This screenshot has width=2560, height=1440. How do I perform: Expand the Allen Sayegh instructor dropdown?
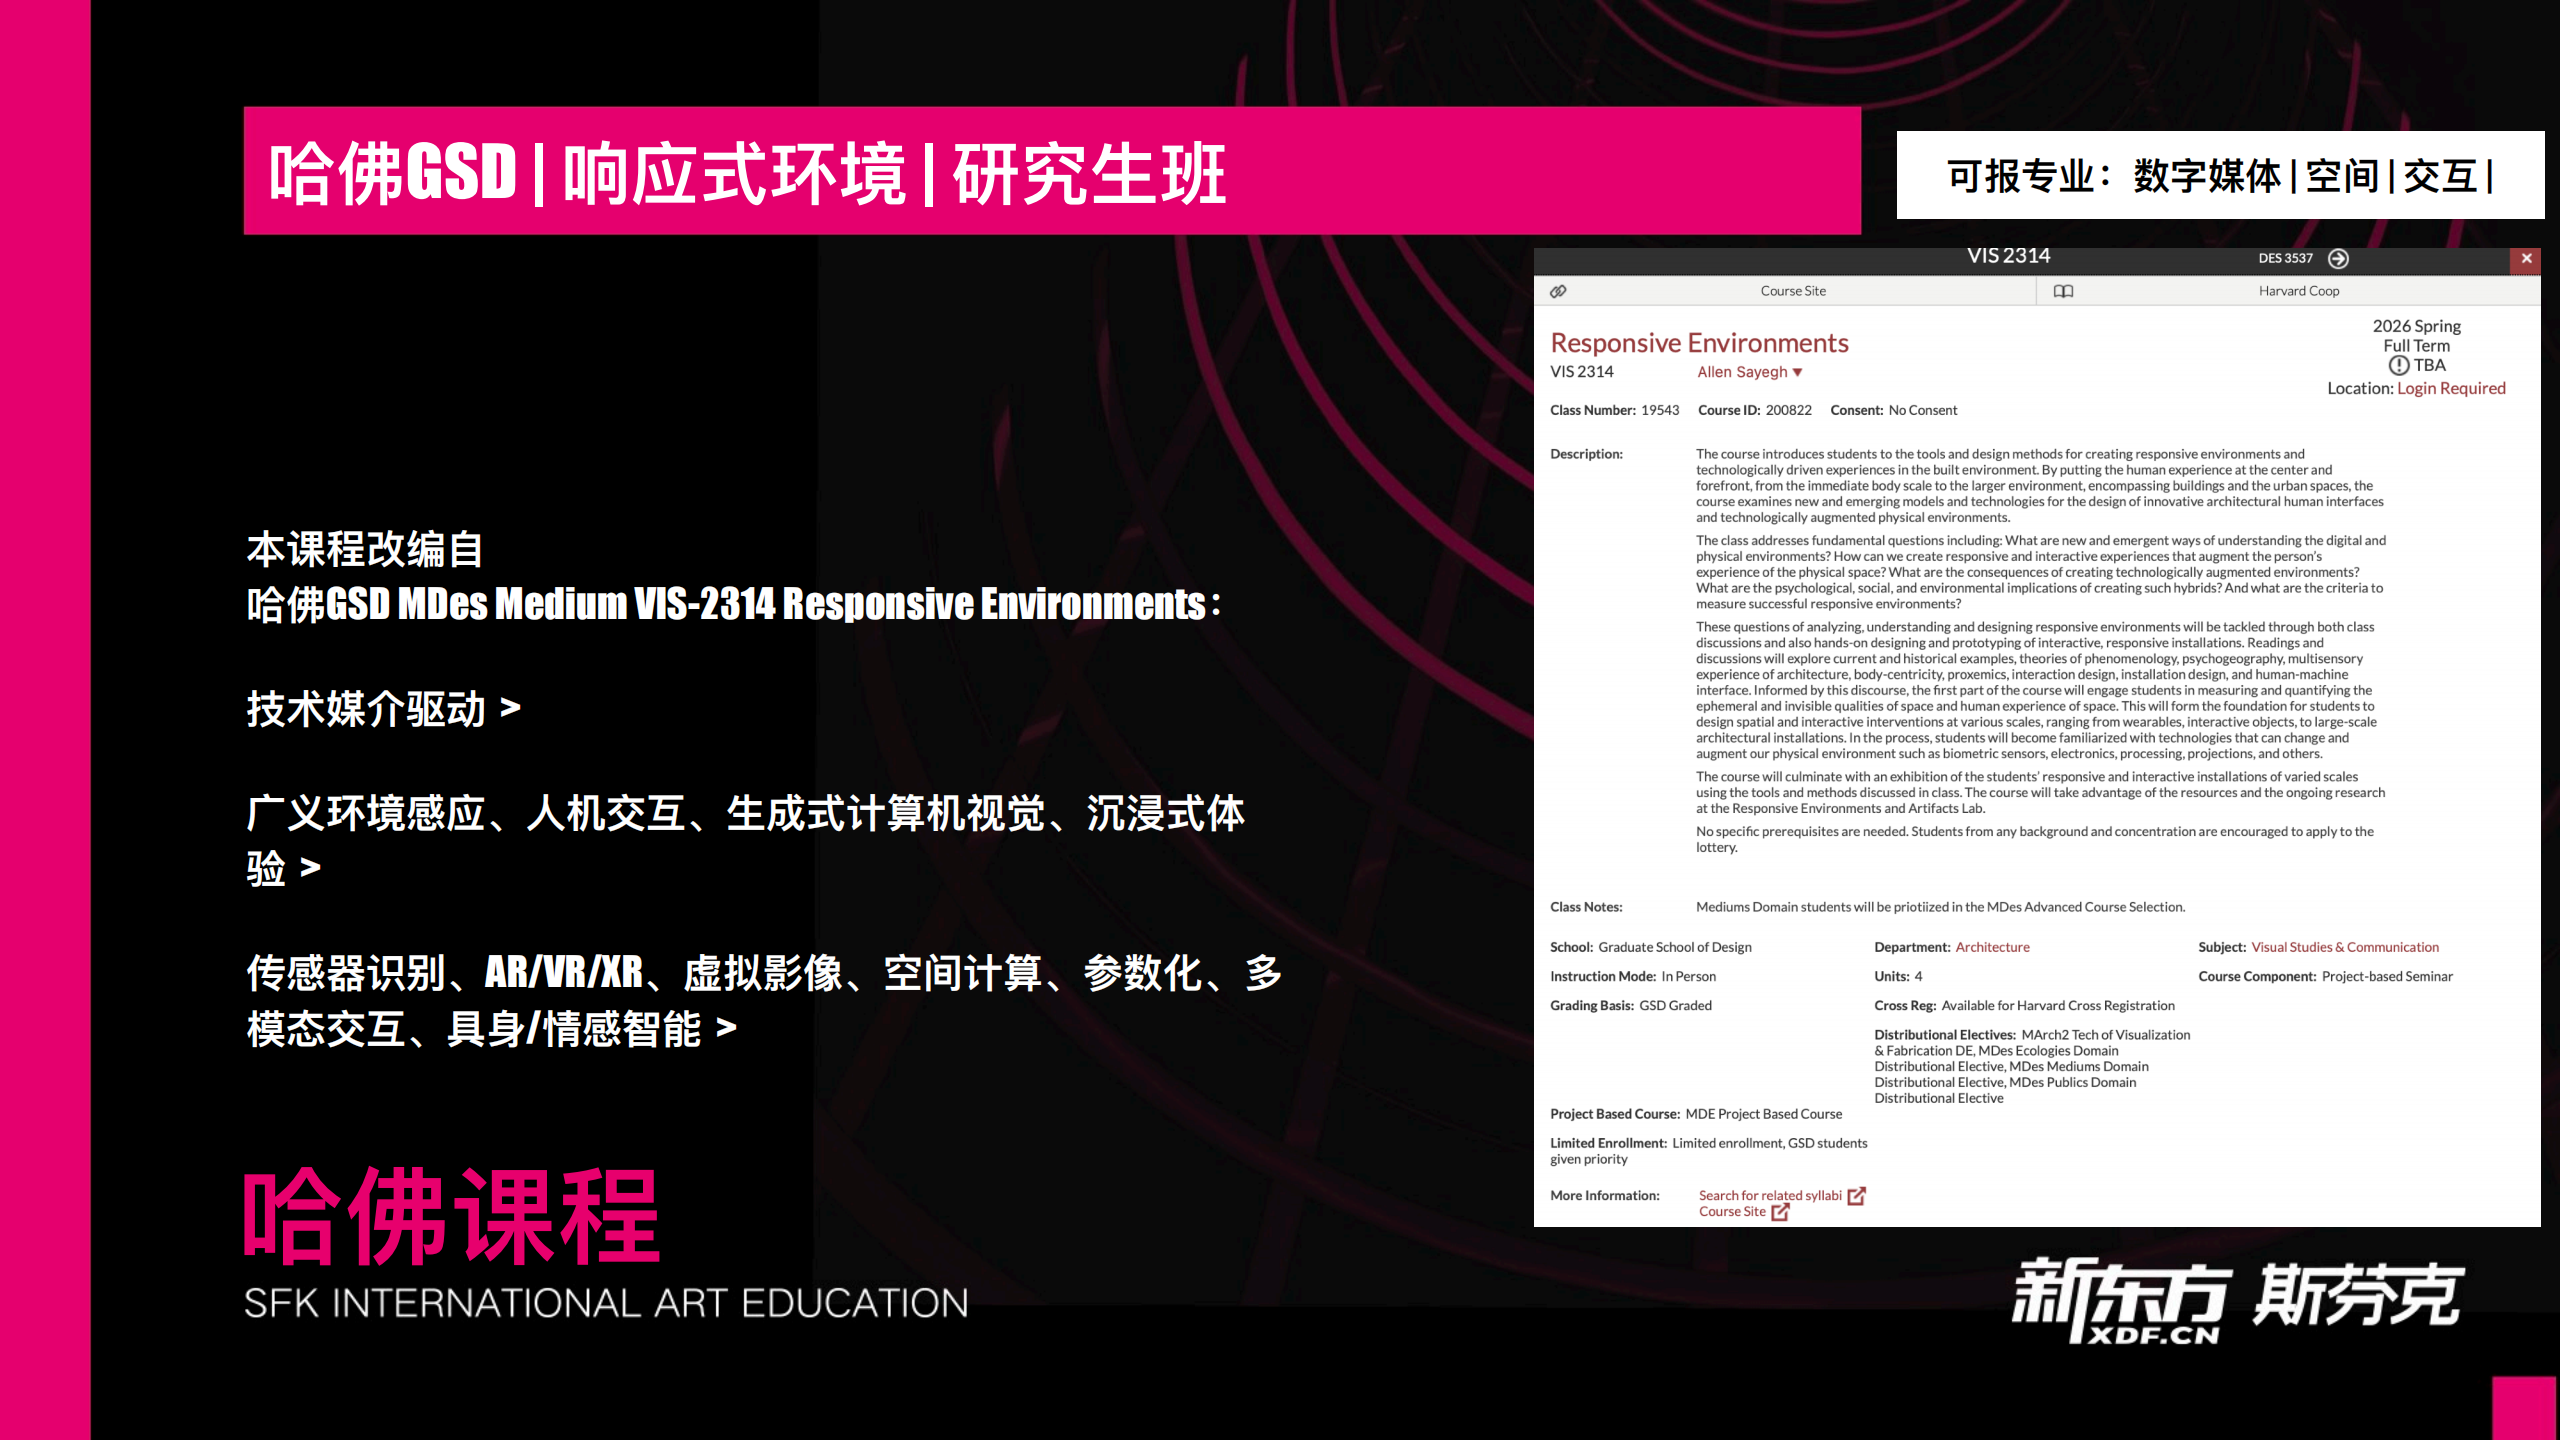[1797, 372]
